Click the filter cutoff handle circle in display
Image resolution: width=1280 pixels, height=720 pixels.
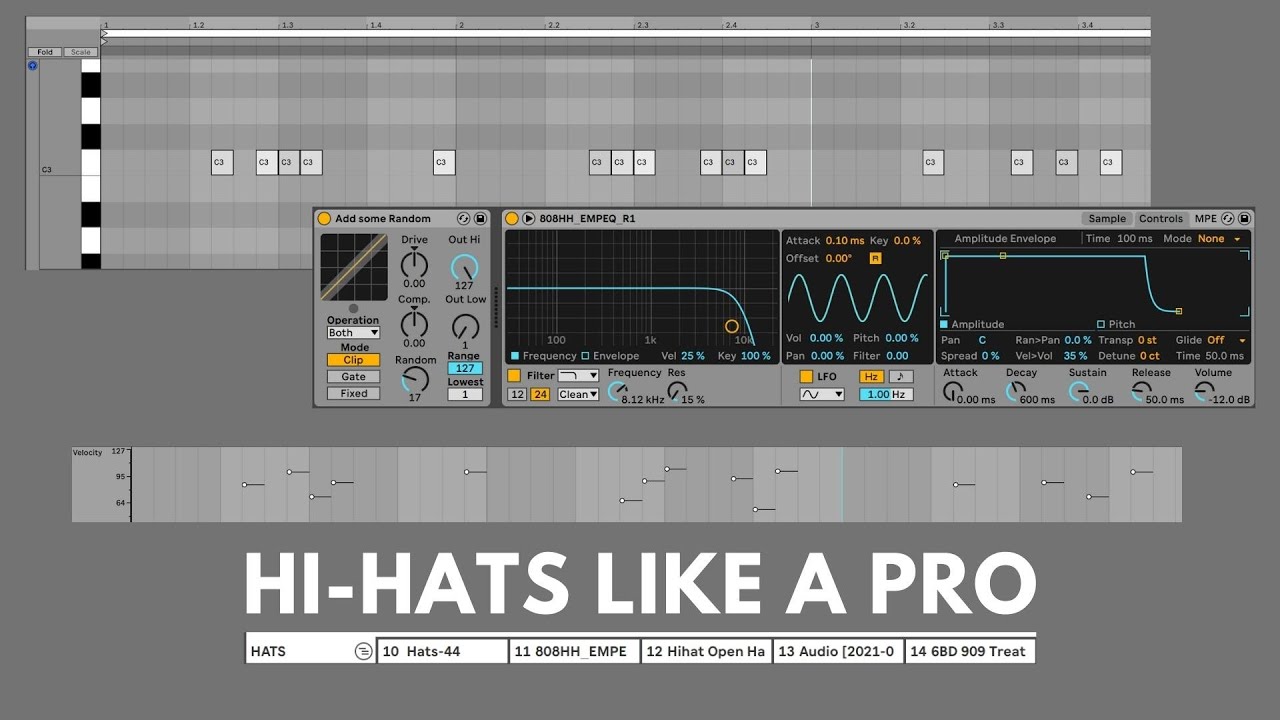coord(732,326)
